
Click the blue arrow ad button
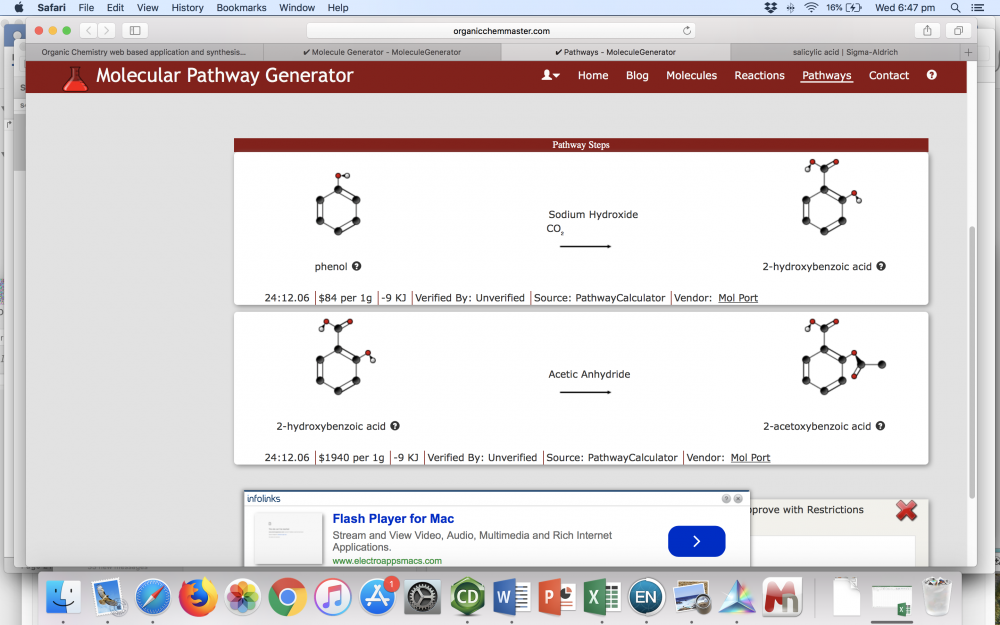pos(696,541)
